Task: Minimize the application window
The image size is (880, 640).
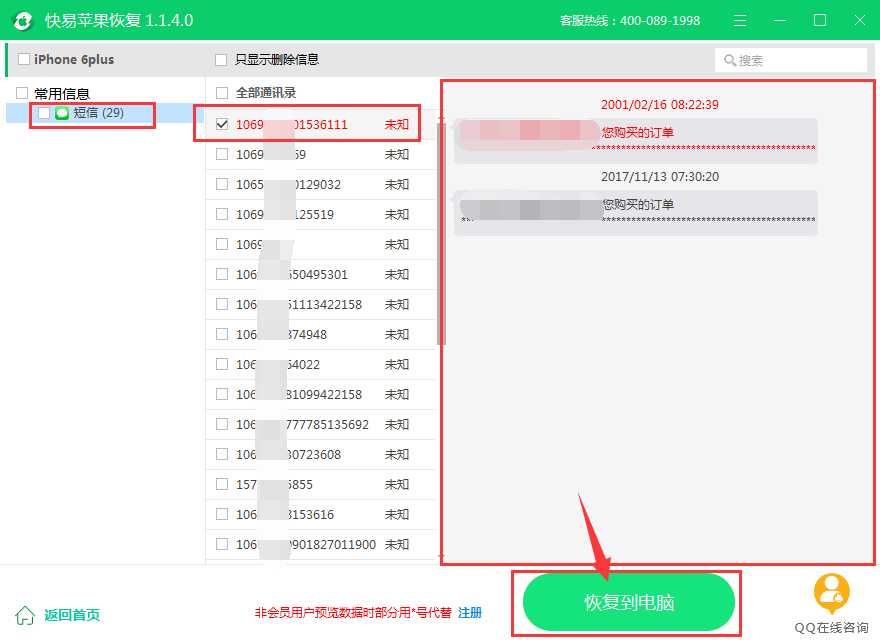Action: click(780, 20)
